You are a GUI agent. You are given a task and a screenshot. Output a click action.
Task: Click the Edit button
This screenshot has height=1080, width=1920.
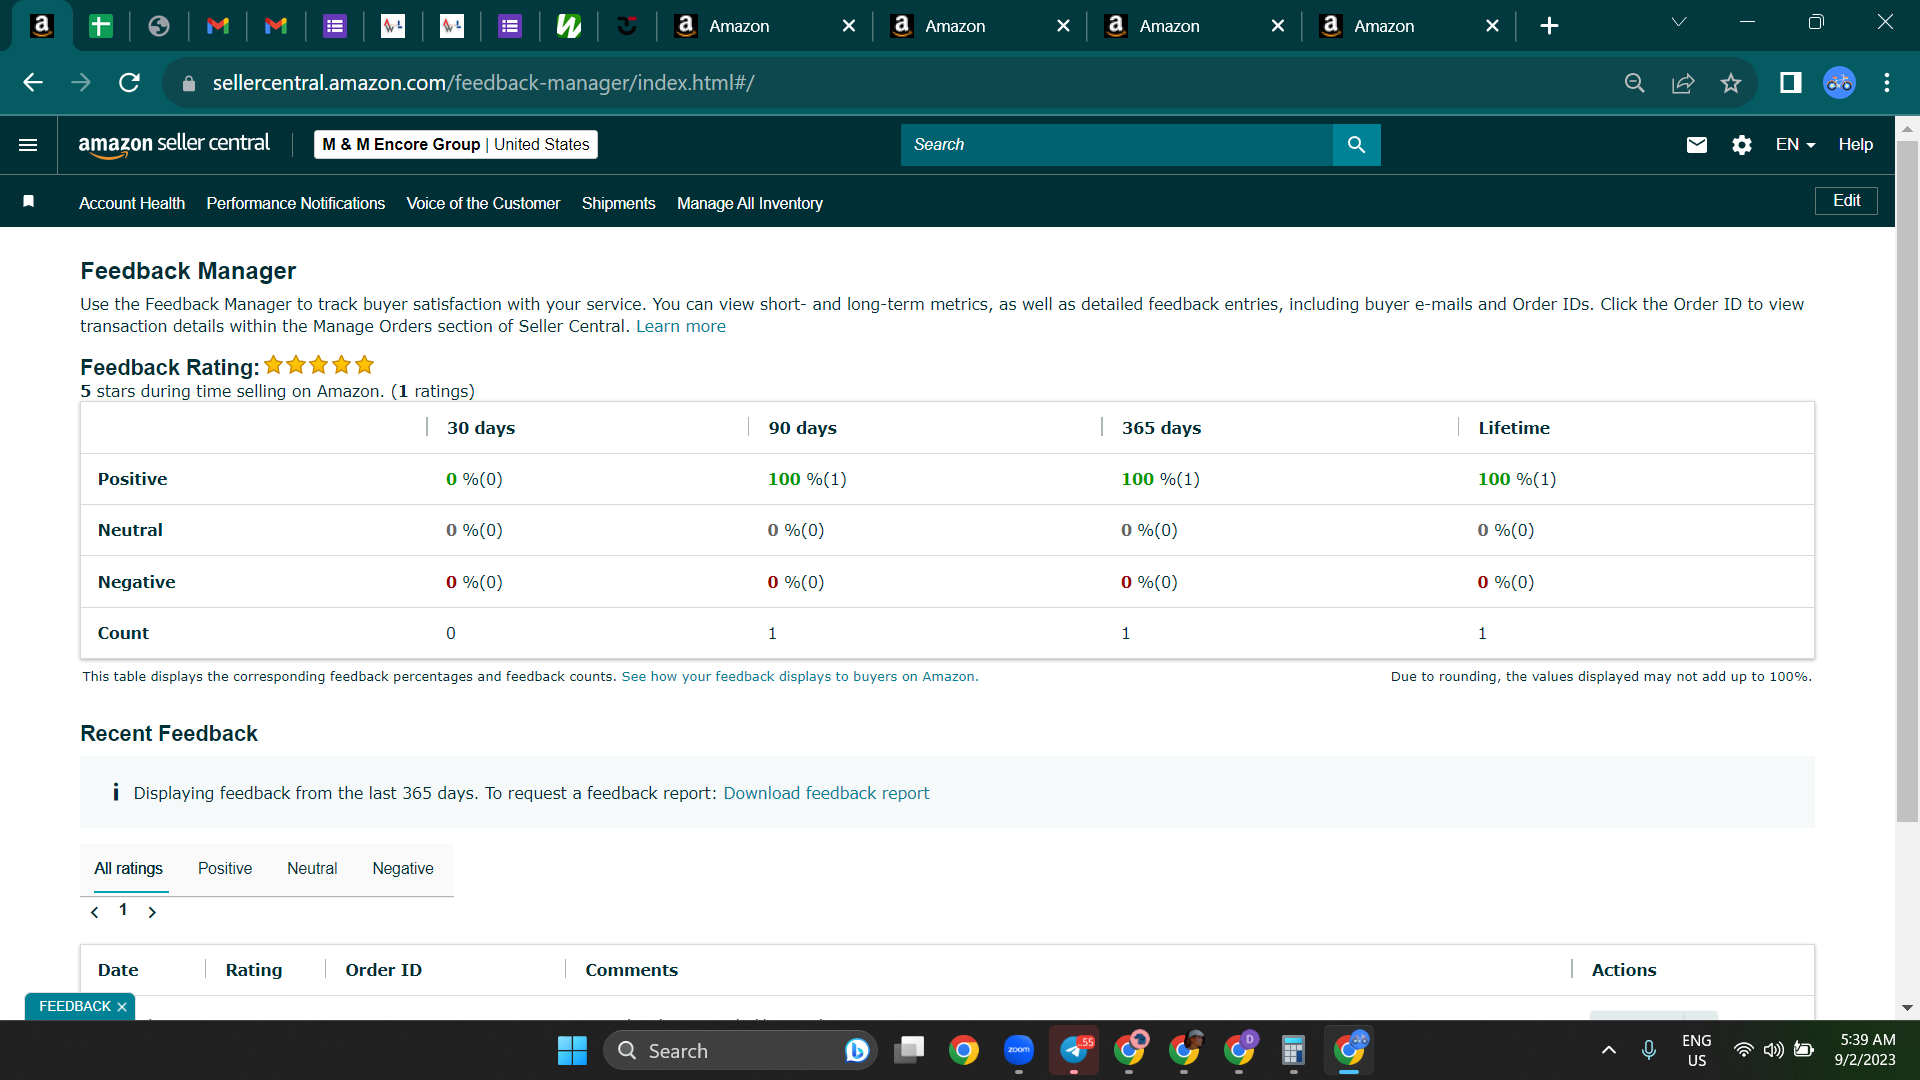pos(1846,201)
